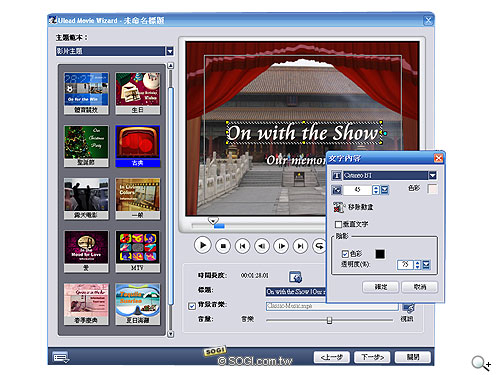
Task: Select the Mood for Love theme thumbnail
Action: (x=86, y=251)
